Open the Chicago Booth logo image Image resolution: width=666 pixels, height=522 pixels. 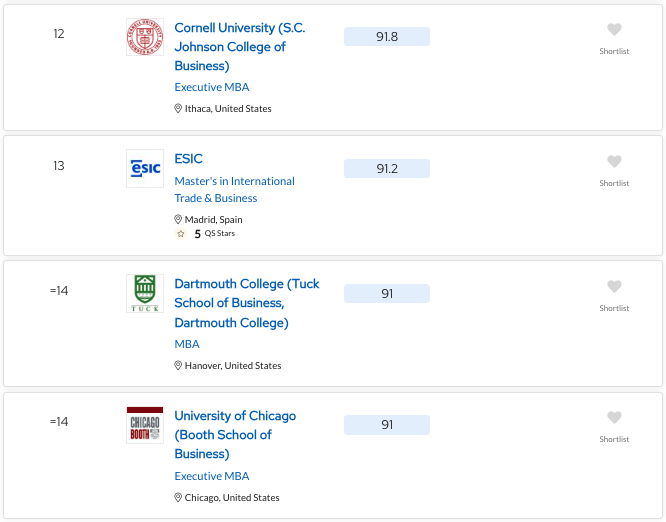(145, 425)
